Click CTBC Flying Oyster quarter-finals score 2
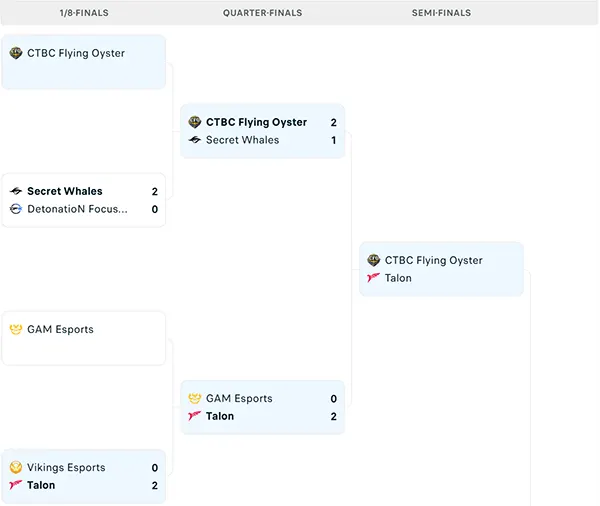 (x=334, y=122)
